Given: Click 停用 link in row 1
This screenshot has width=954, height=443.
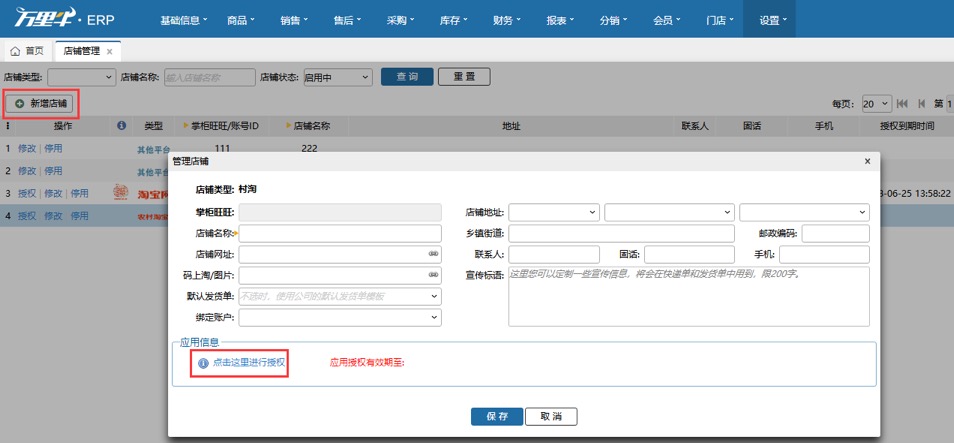Looking at the screenshot, I should tap(53, 148).
